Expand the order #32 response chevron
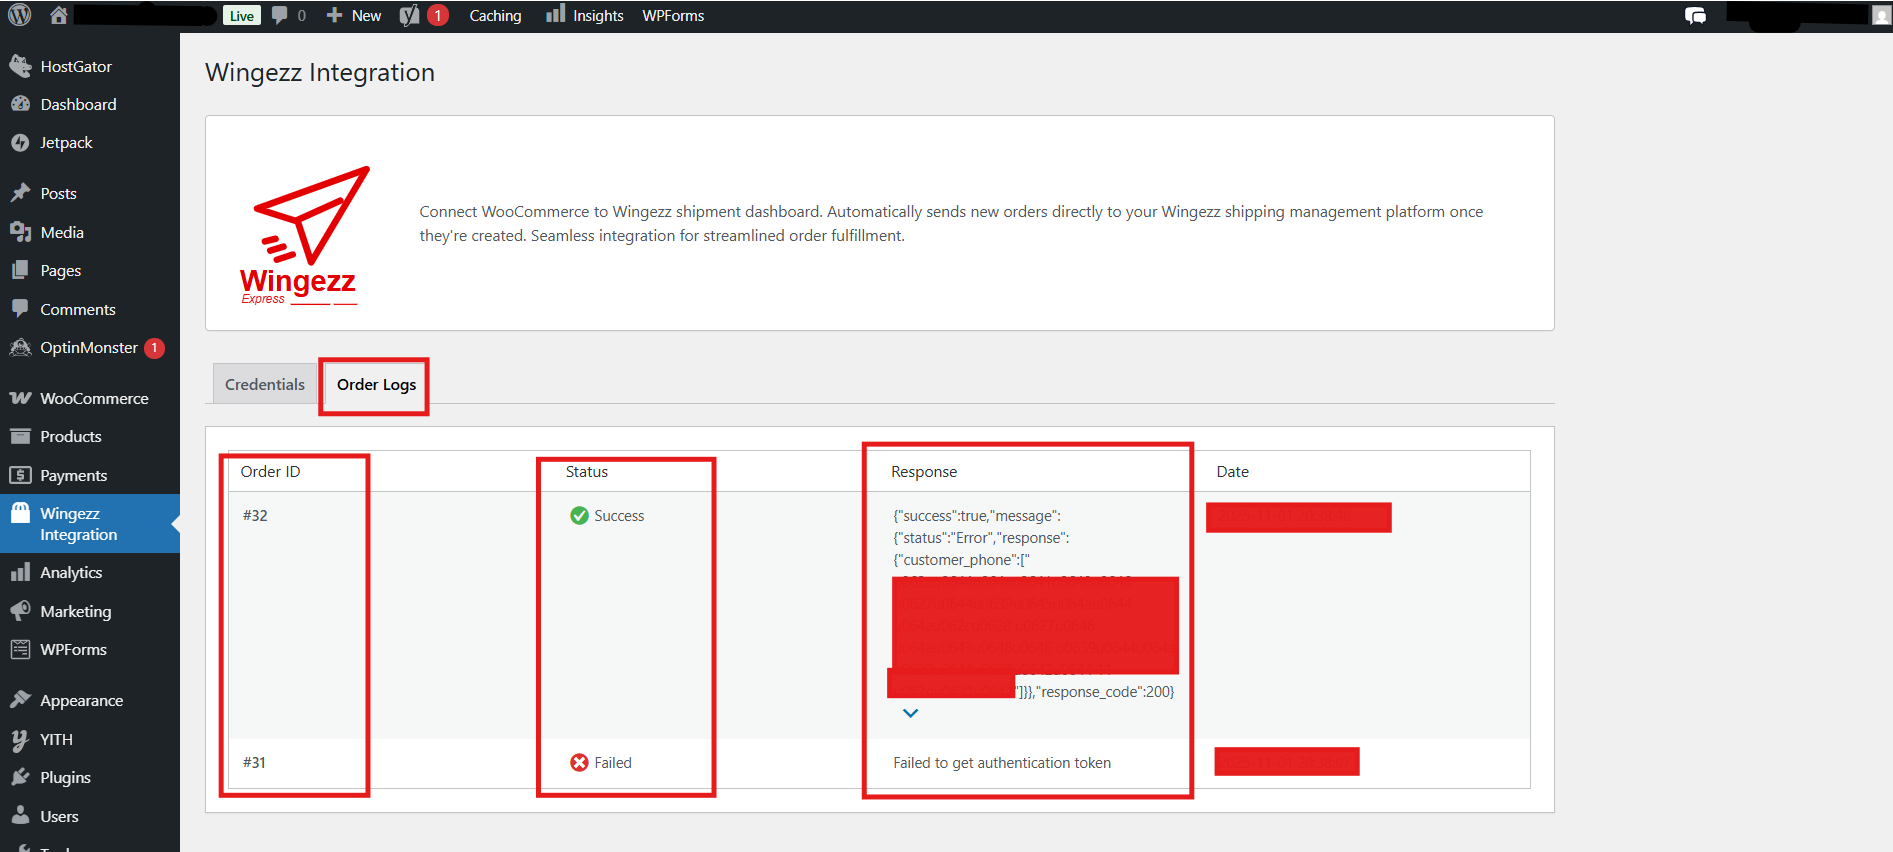This screenshot has height=852, width=1893. click(x=910, y=713)
